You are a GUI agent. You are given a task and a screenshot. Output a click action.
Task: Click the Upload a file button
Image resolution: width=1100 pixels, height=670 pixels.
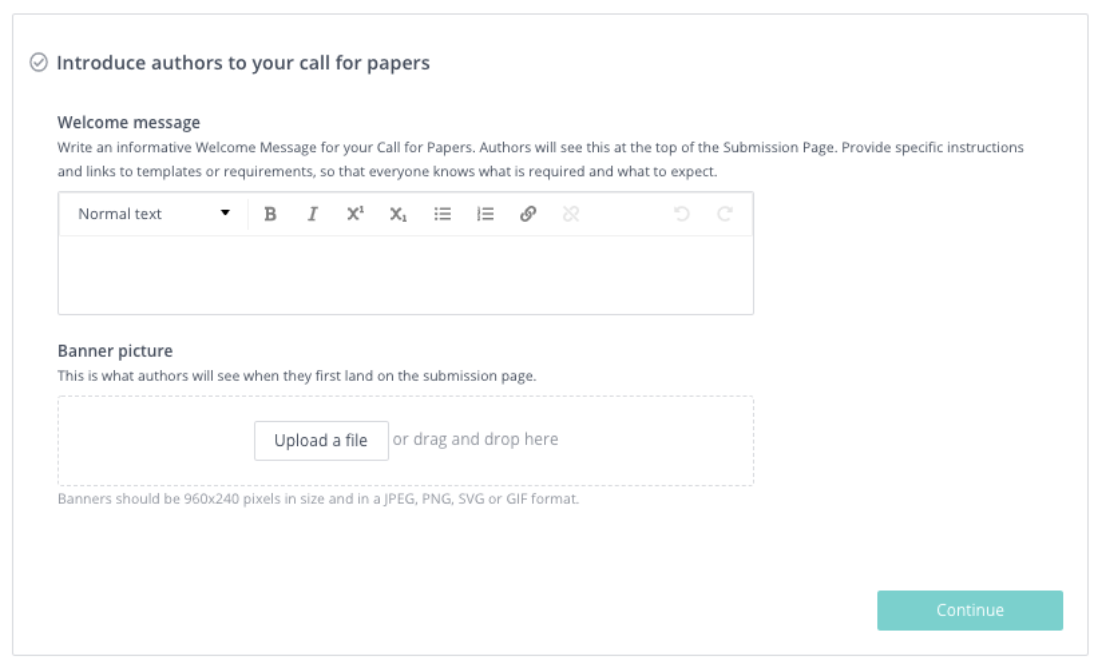[x=321, y=441]
